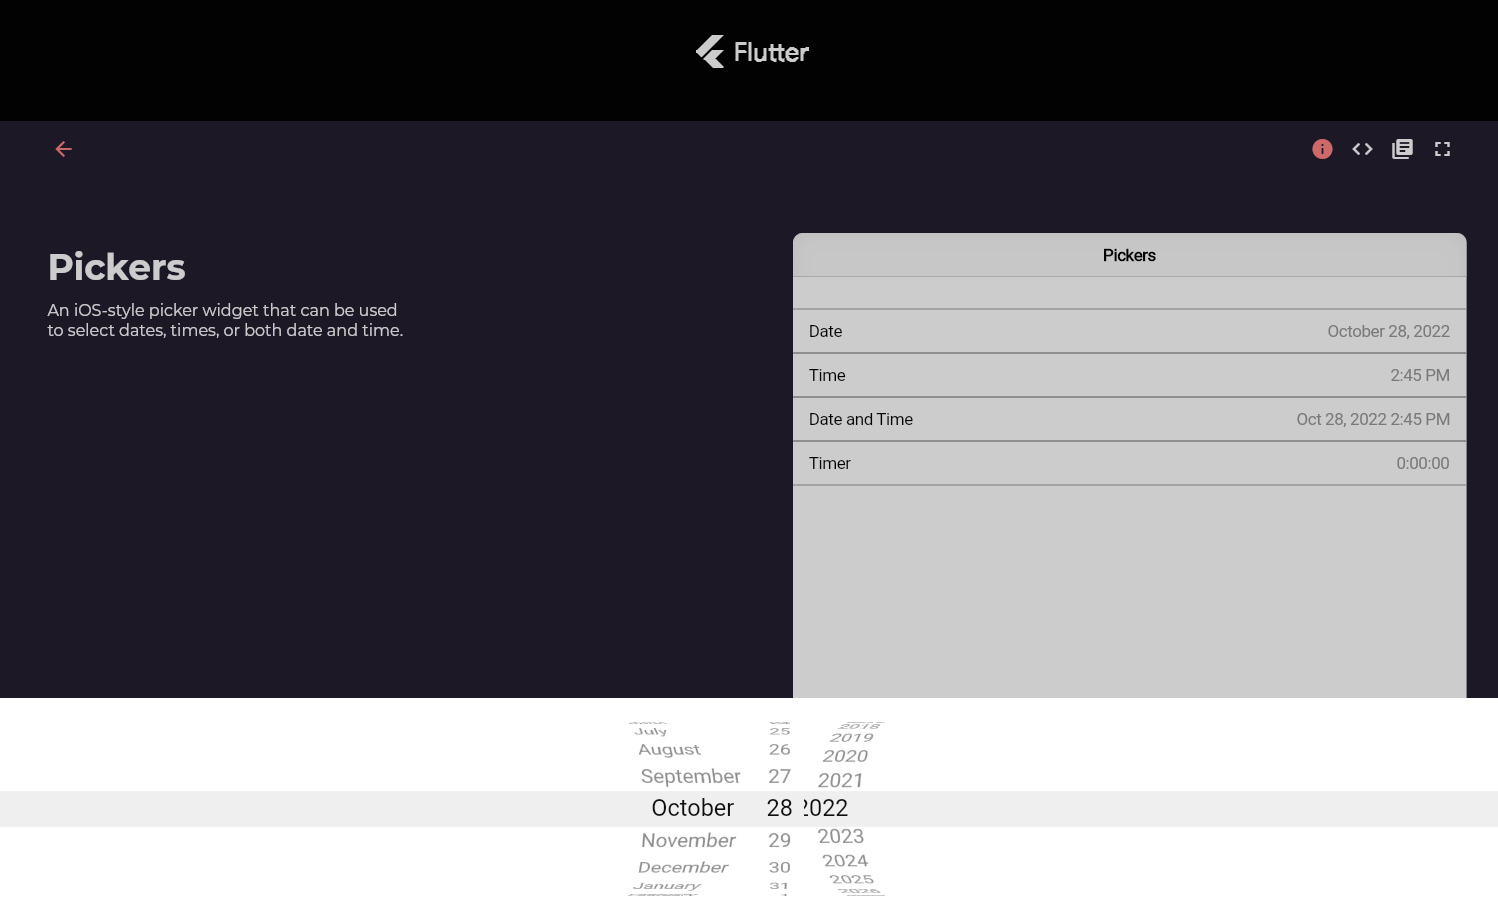The image size is (1498, 912).
Task: Select 2021 in the year wheel
Action: 841,780
